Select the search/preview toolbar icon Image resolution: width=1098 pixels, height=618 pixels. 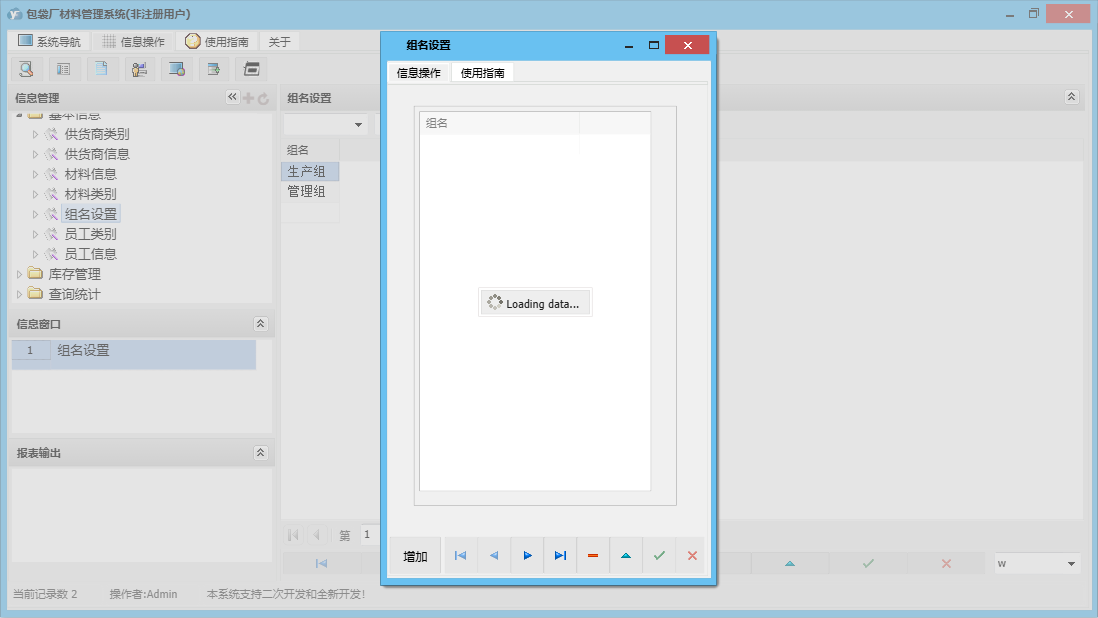26,68
